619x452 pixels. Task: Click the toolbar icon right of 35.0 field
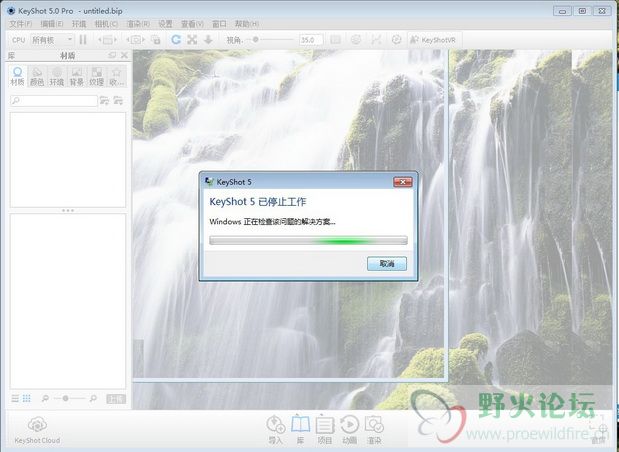(x=336, y=40)
